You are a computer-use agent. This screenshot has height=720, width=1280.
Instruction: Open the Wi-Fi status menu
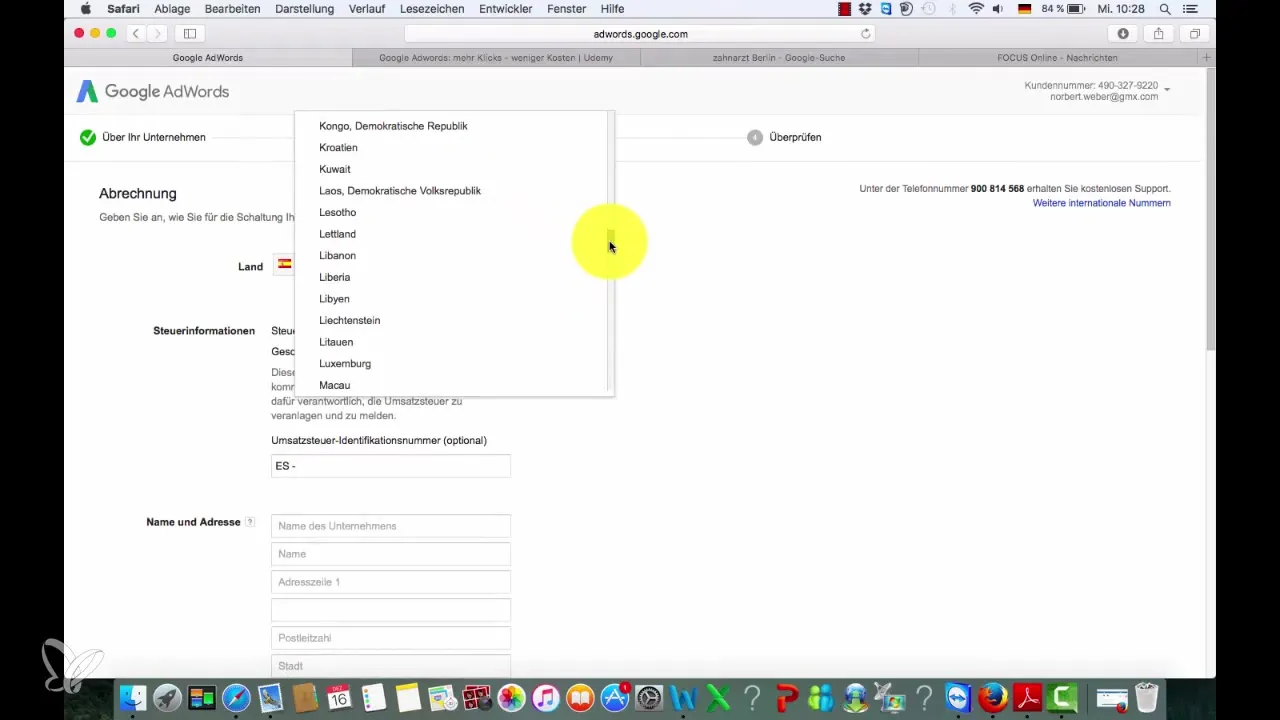point(976,9)
